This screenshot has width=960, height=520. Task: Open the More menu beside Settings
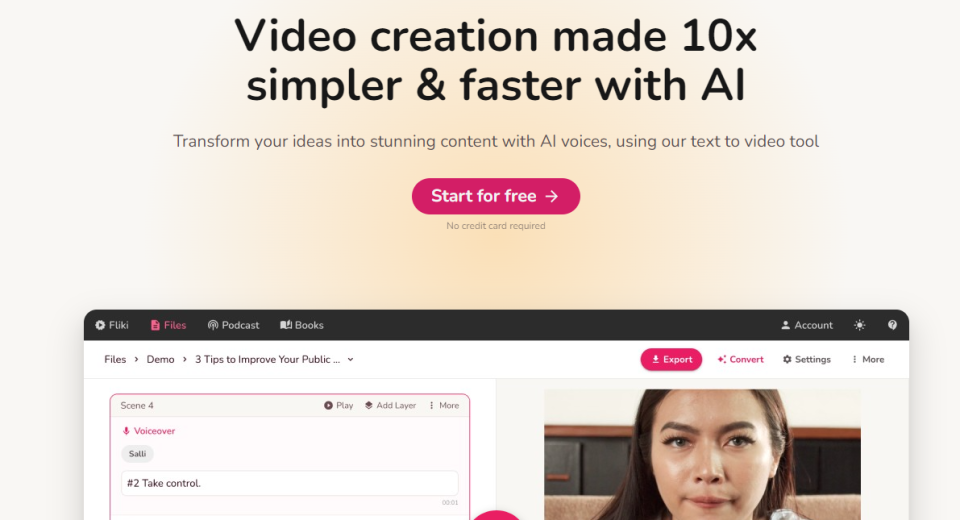(868, 360)
